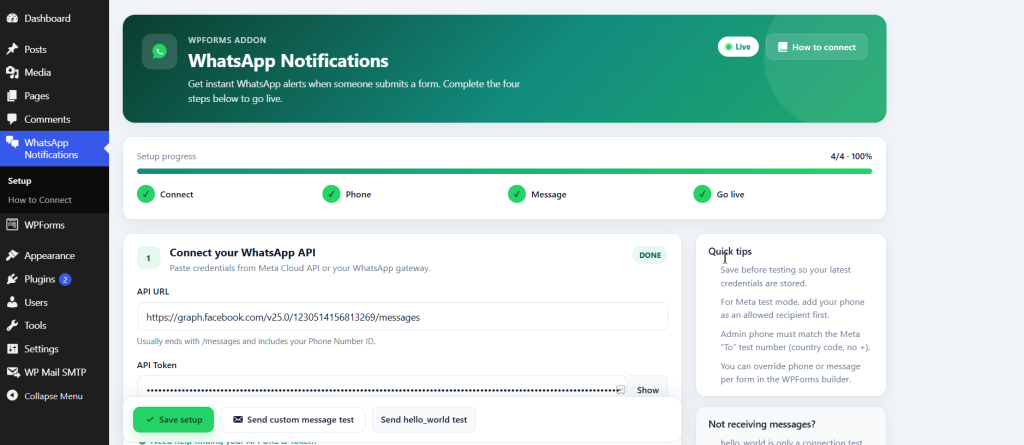
Task: Click the Phone step checkmark icon
Action: [x=331, y=194]
